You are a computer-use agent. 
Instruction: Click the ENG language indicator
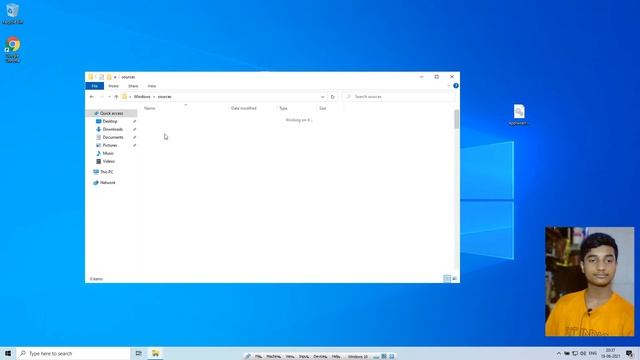click(x=593, y=353)
